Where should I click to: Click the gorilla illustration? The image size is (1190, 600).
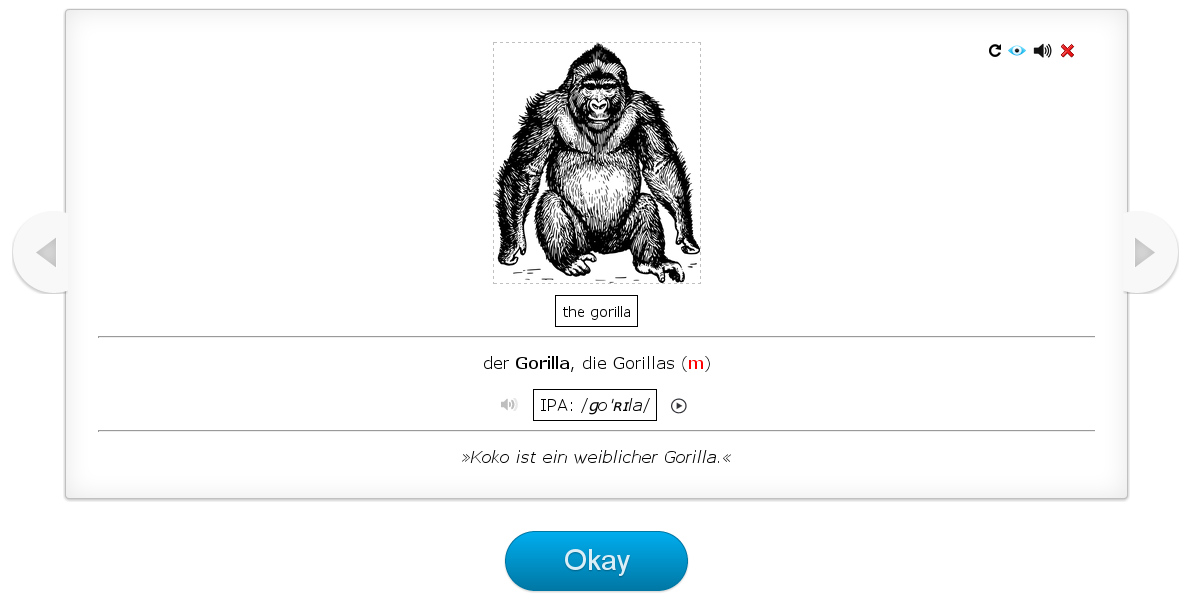tap(597, 163)
